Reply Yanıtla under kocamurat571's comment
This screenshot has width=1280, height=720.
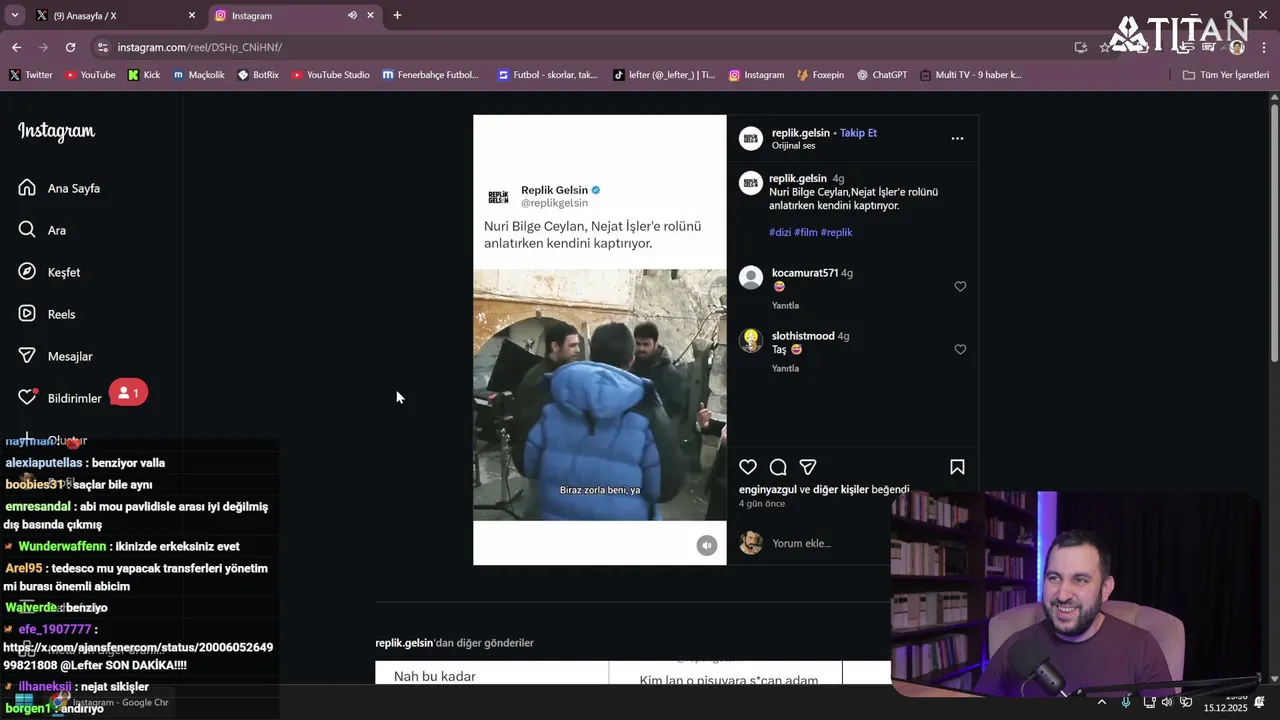click(x=785, y=305)
